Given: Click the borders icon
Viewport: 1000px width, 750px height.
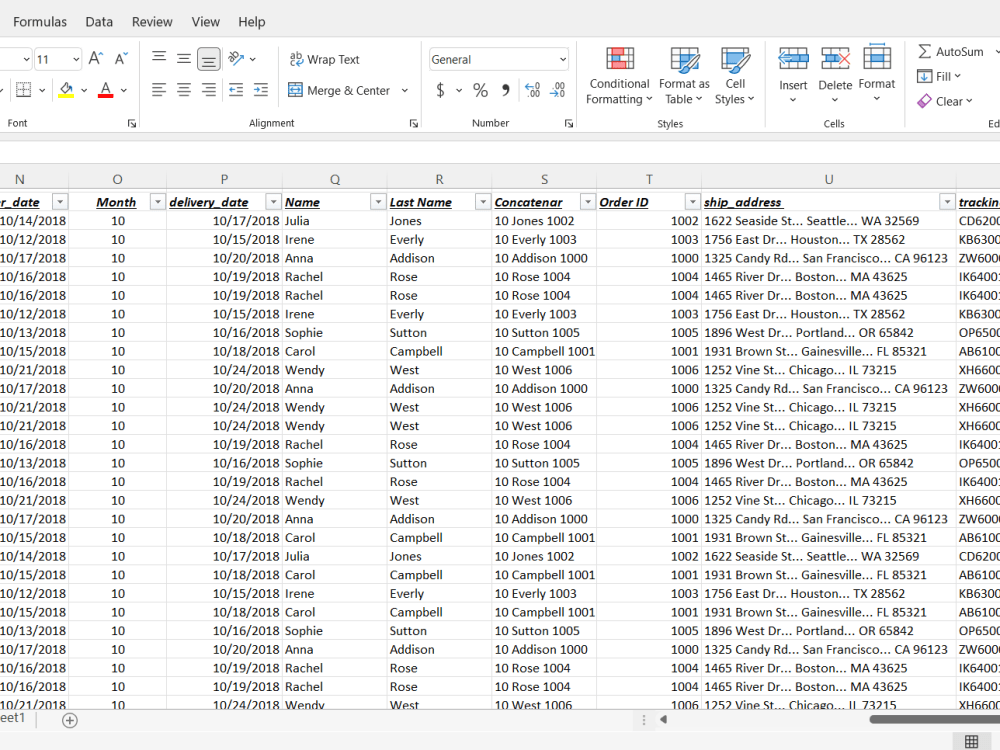Looking at the screenshot, I should click(x=24, y=90).
